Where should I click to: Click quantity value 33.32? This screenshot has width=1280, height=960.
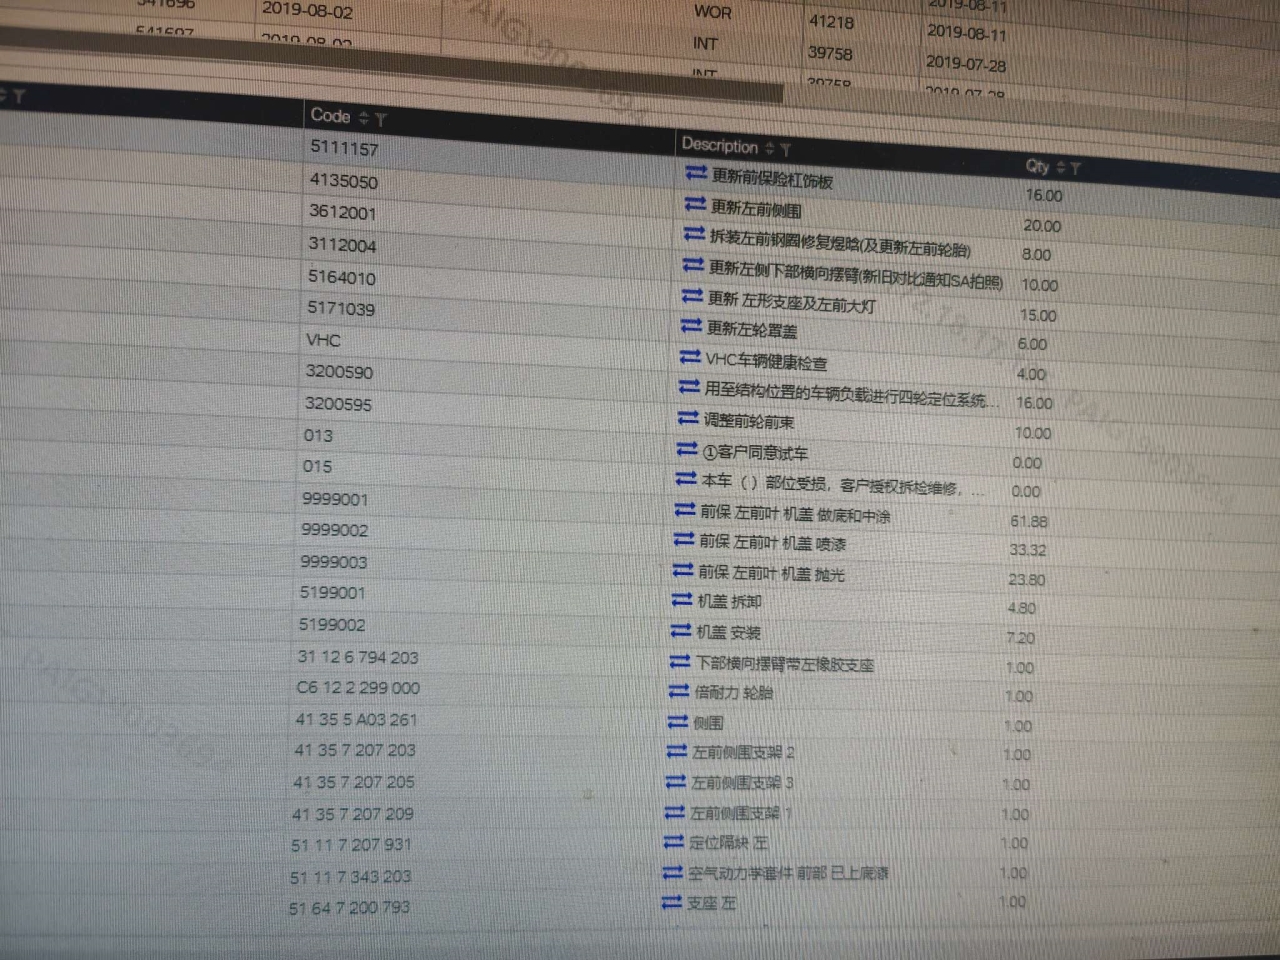click(x=1028, y=550)
